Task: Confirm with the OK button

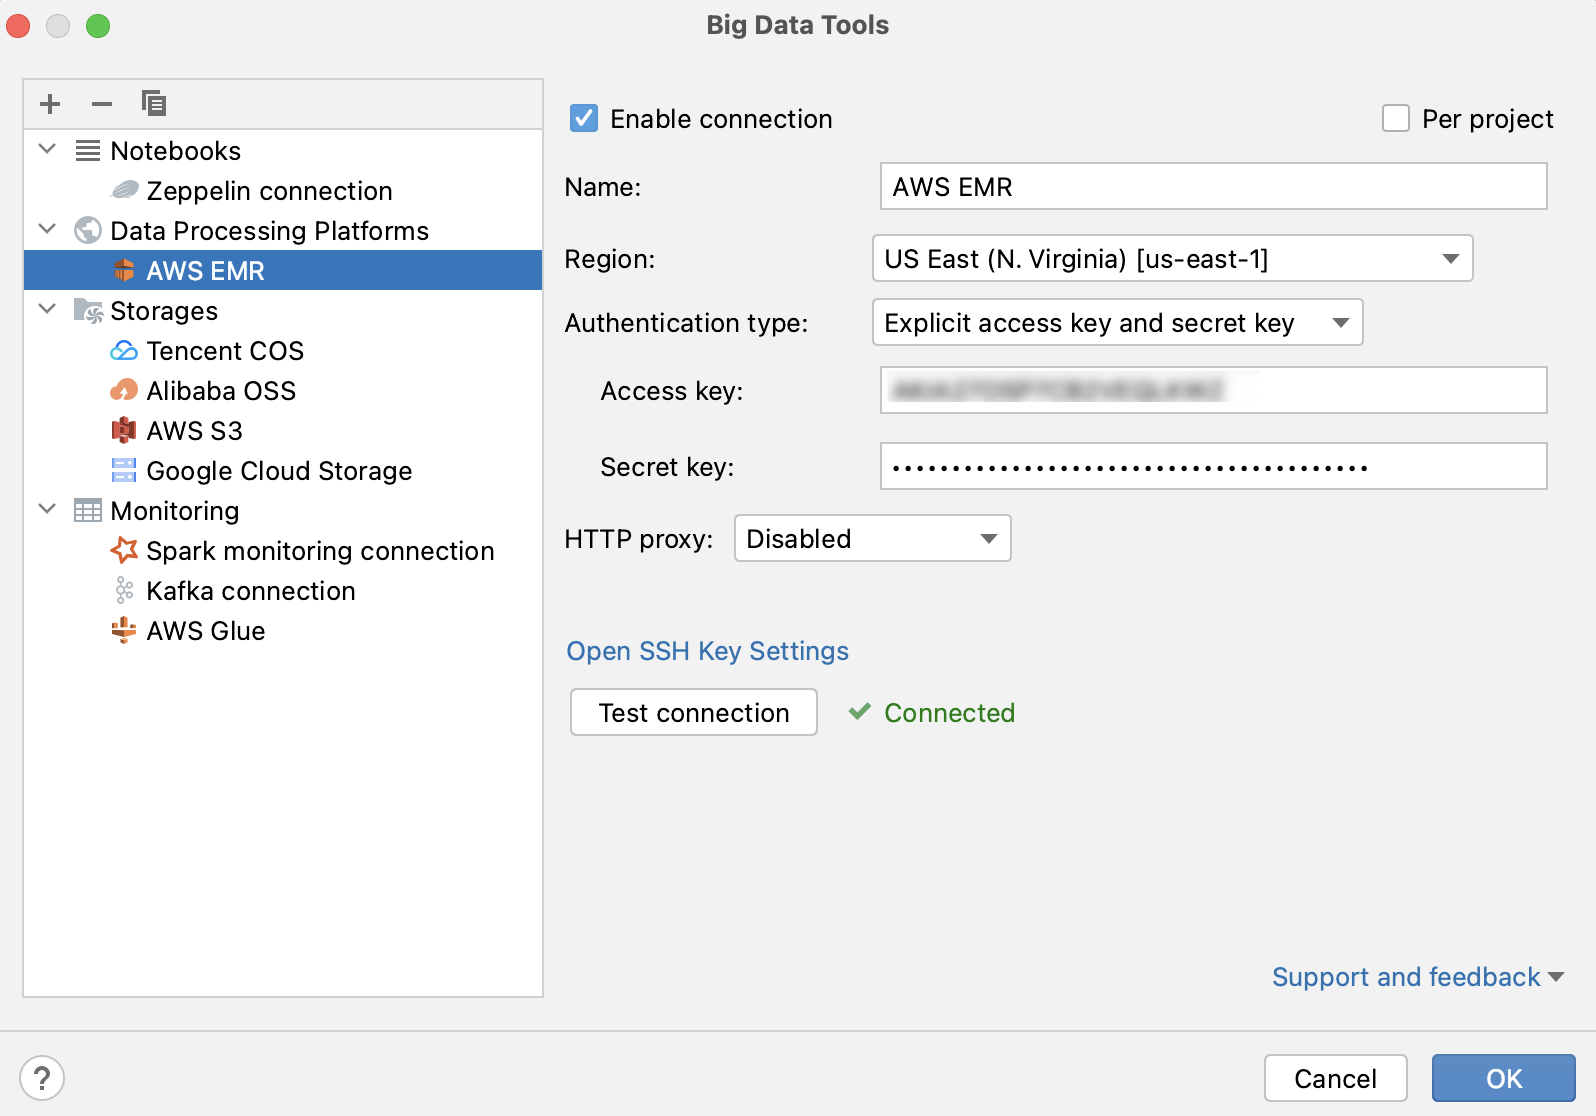Action: tap(1504, 1078)
